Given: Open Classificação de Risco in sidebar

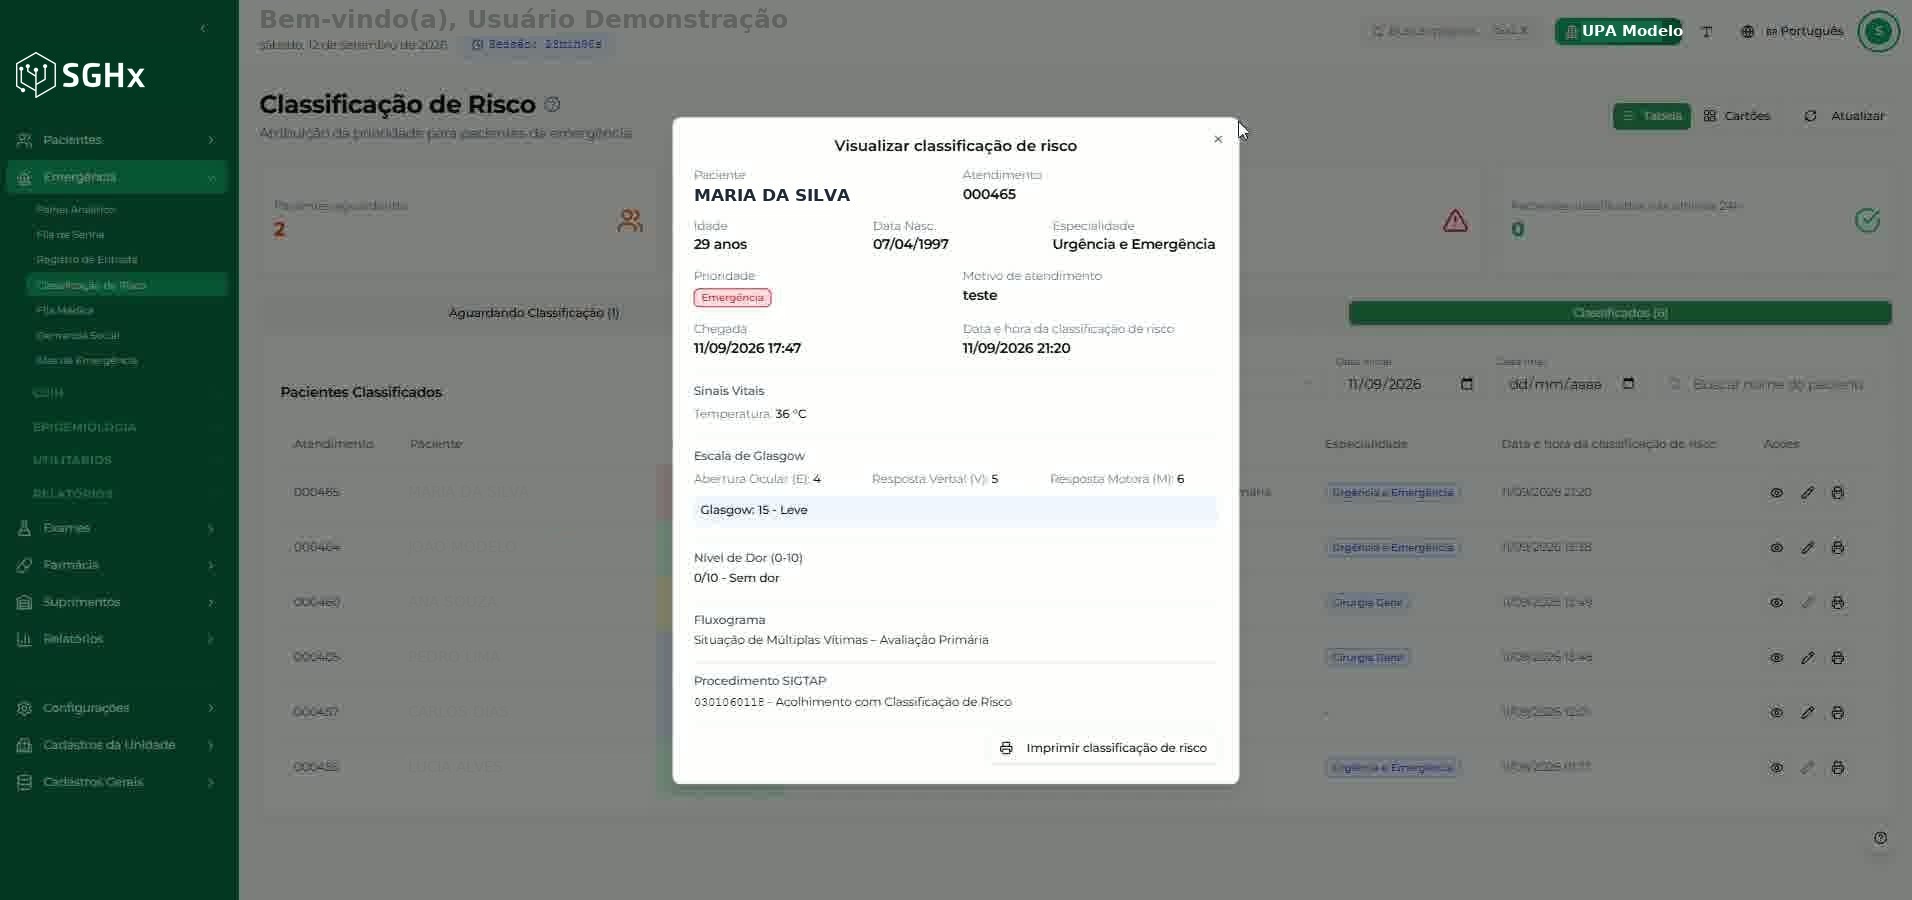Looking at the screenshot, I should tap(127, 285).
